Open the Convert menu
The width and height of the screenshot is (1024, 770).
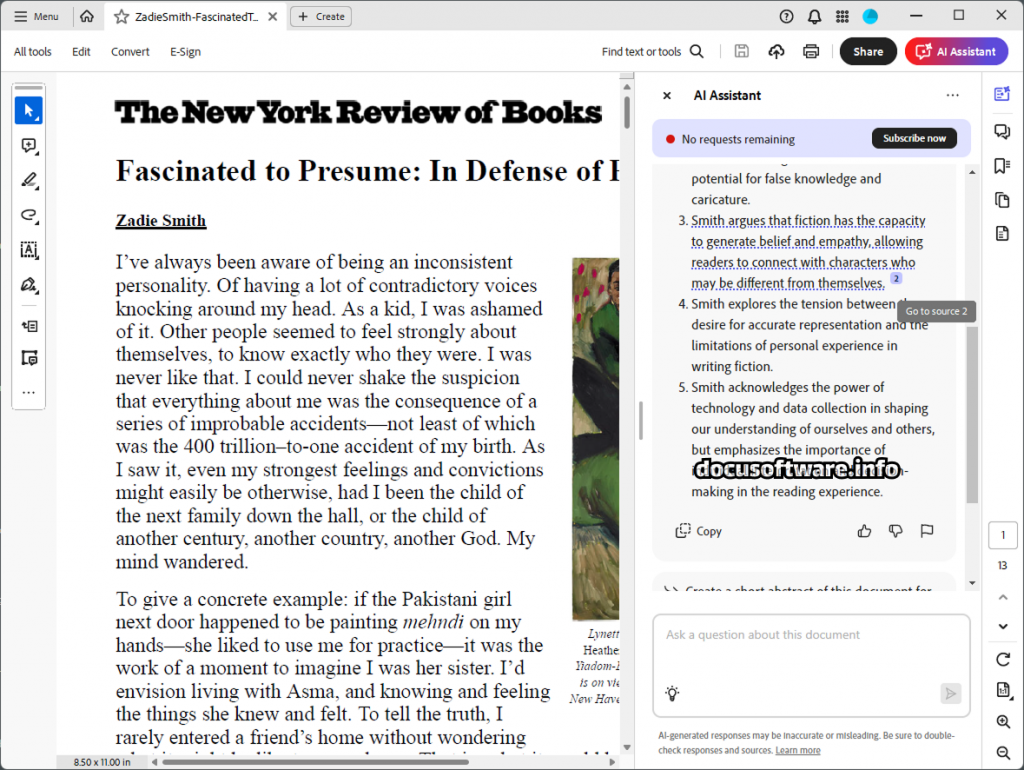[130, 52]
